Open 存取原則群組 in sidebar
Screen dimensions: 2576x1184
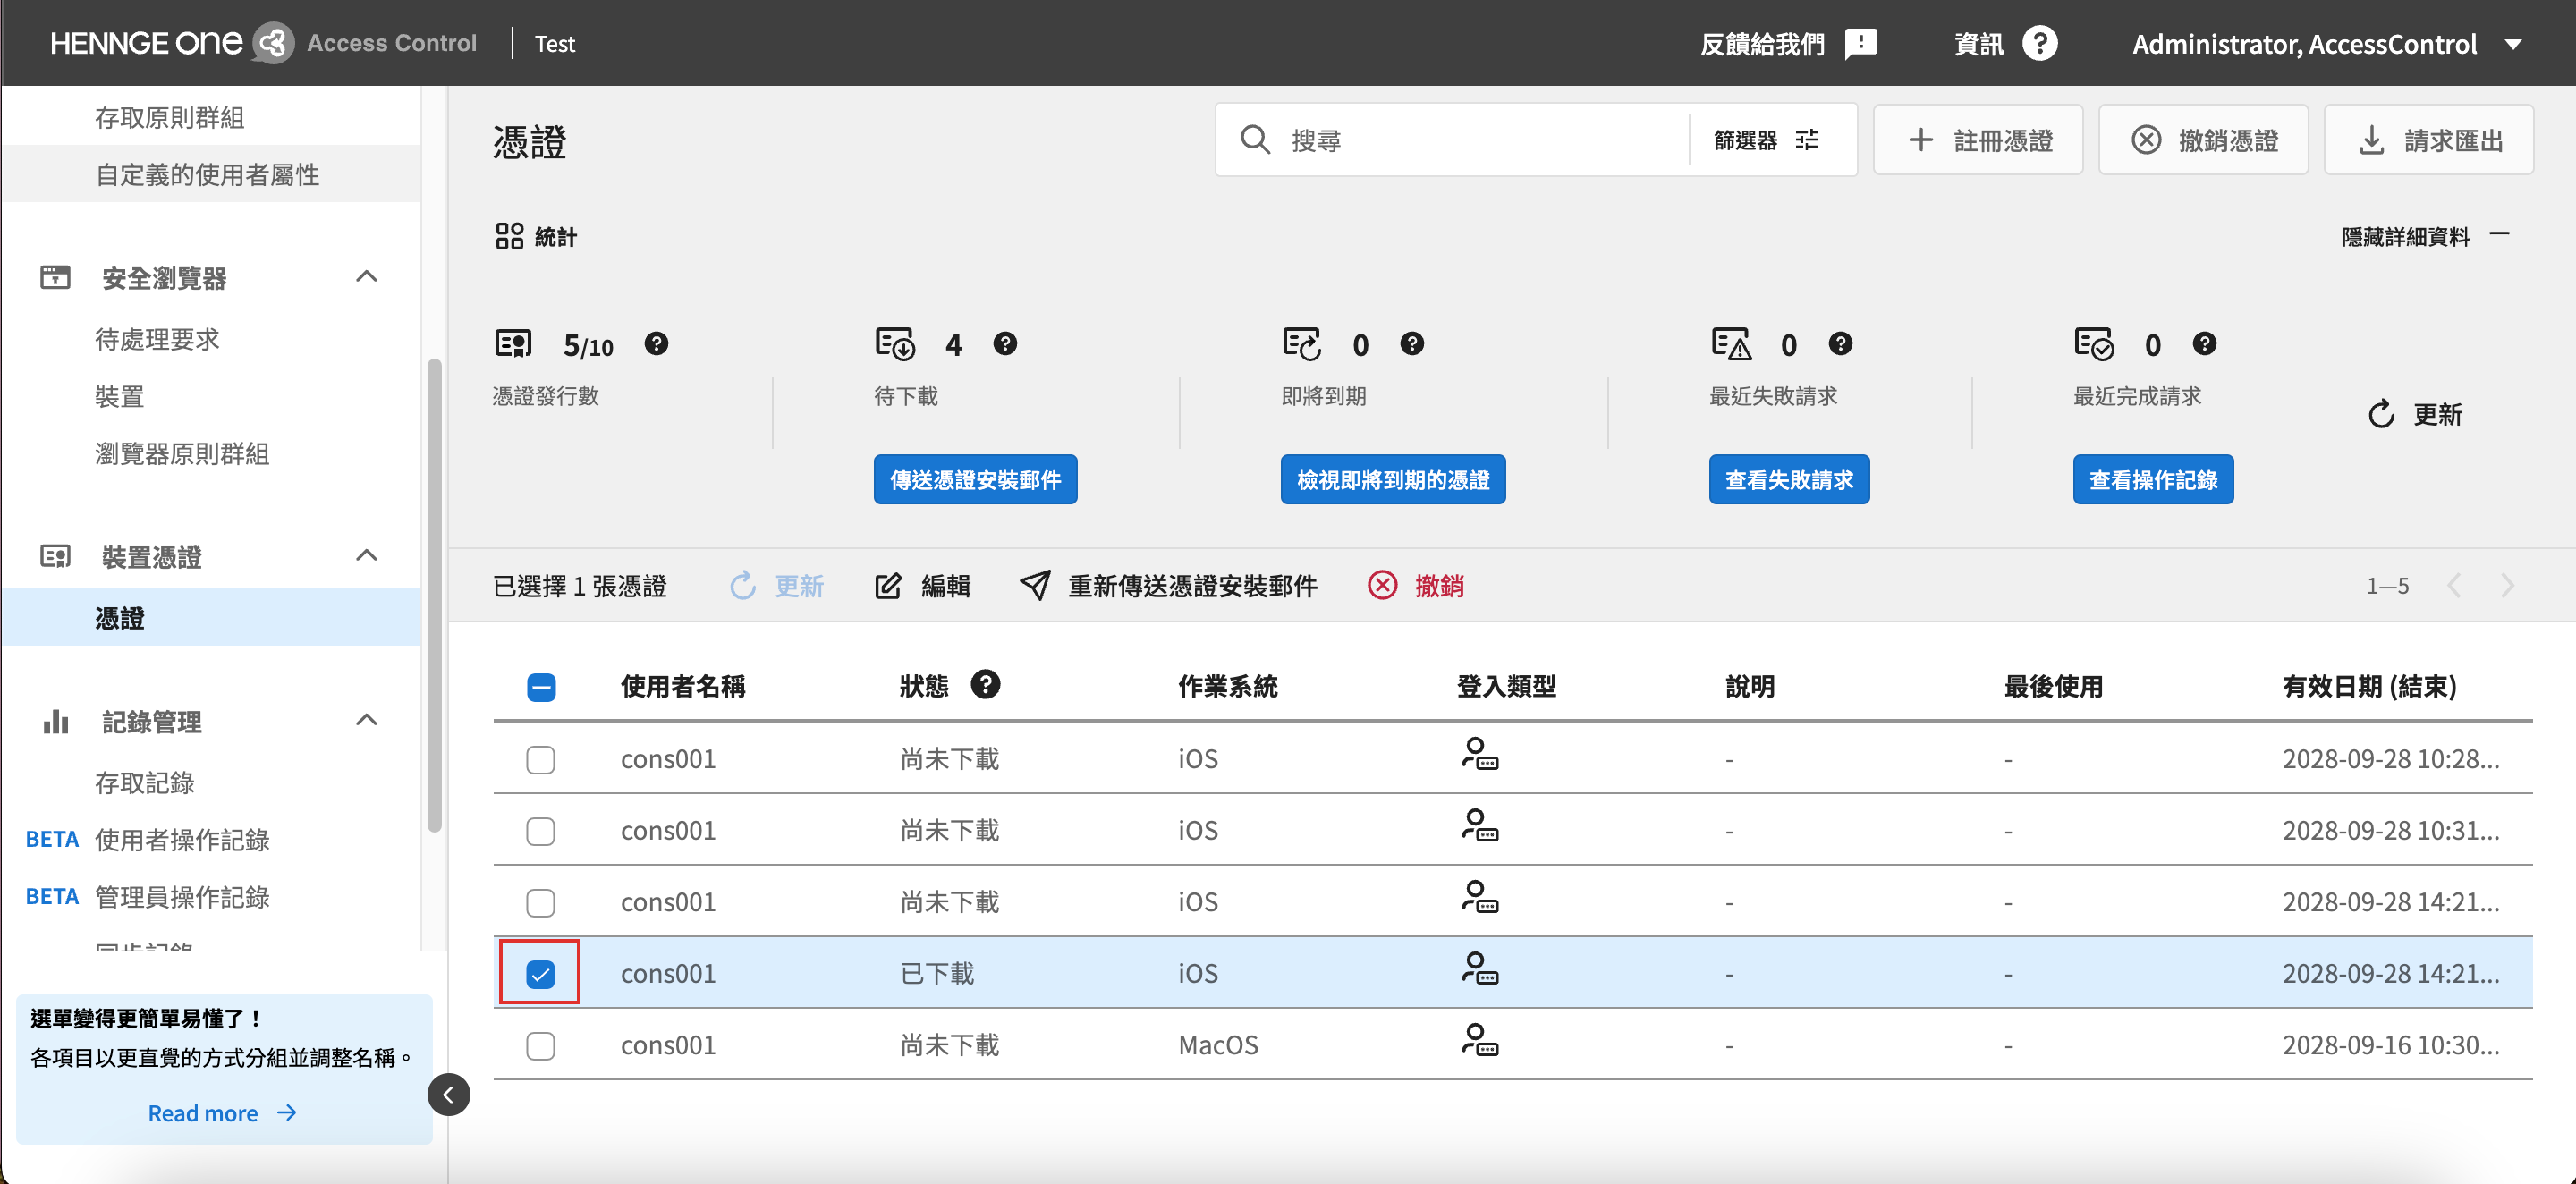tap(170, 118)
